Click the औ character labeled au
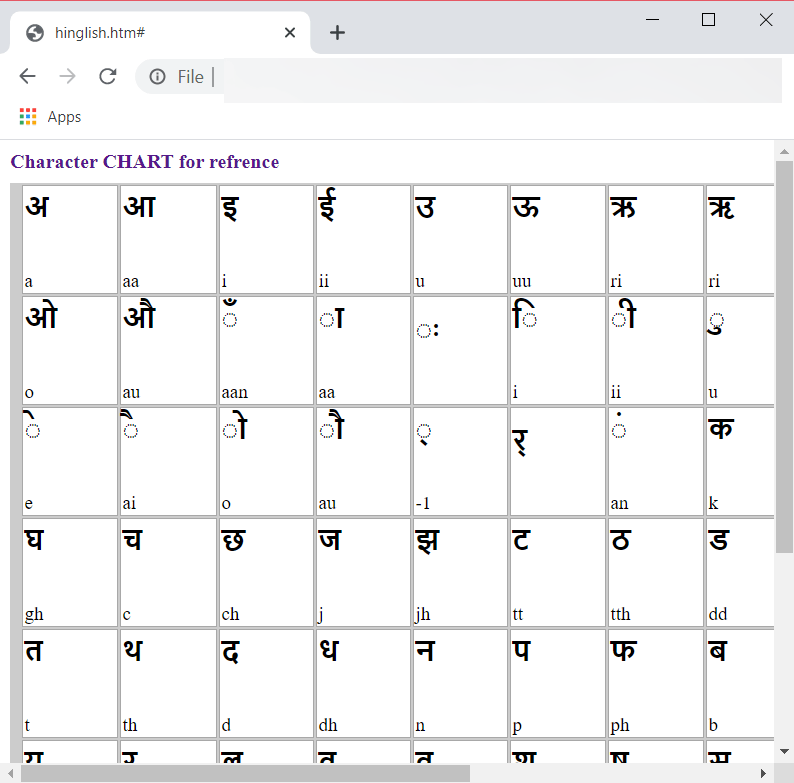The width and height of the screenshot is (794, 783). (x=139, y=314)
